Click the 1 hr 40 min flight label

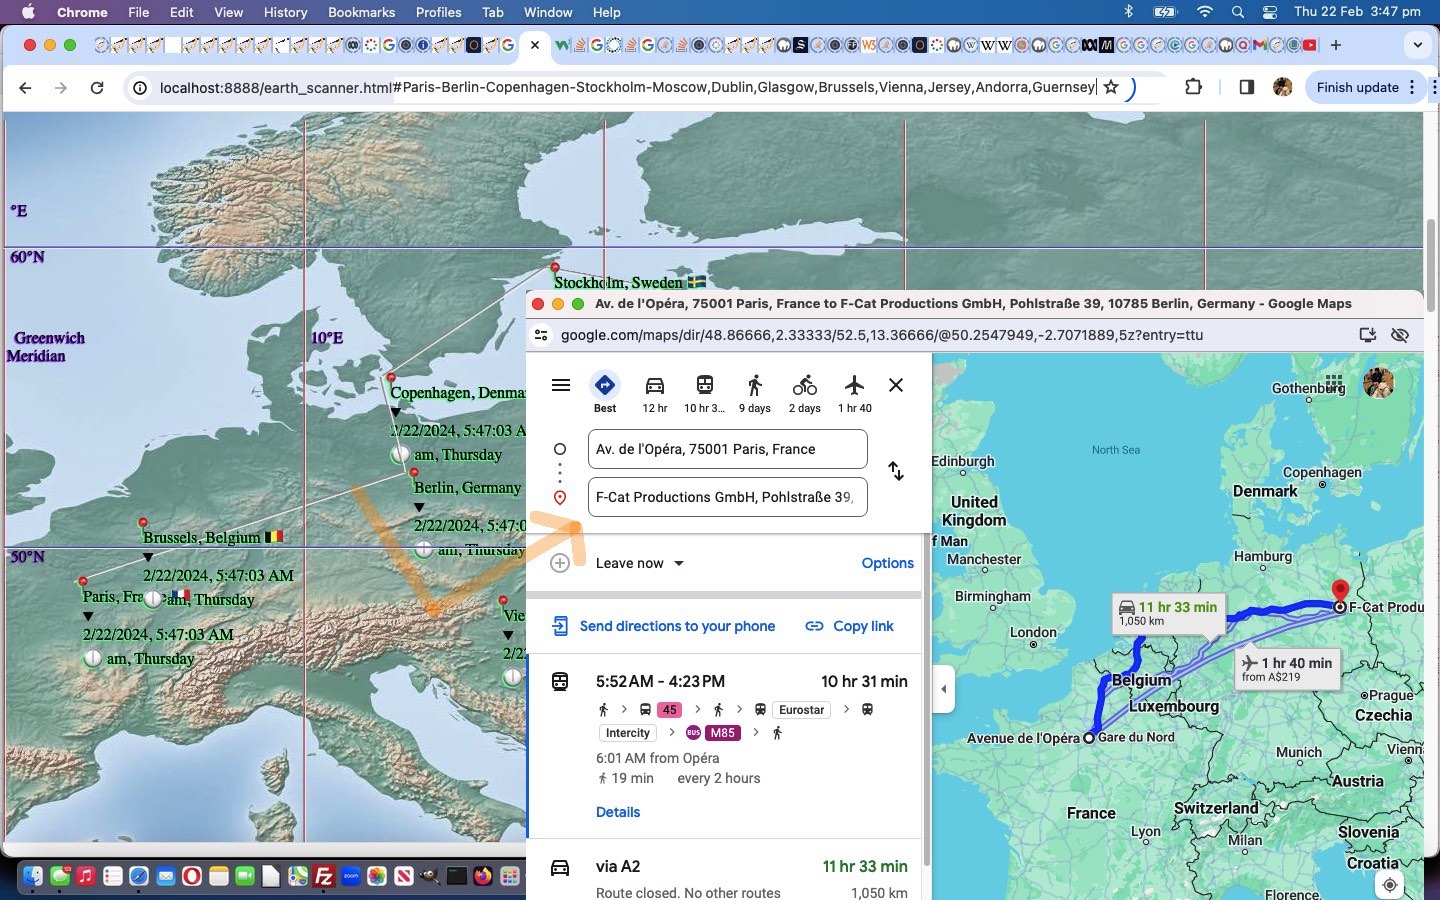[1287, 669]
